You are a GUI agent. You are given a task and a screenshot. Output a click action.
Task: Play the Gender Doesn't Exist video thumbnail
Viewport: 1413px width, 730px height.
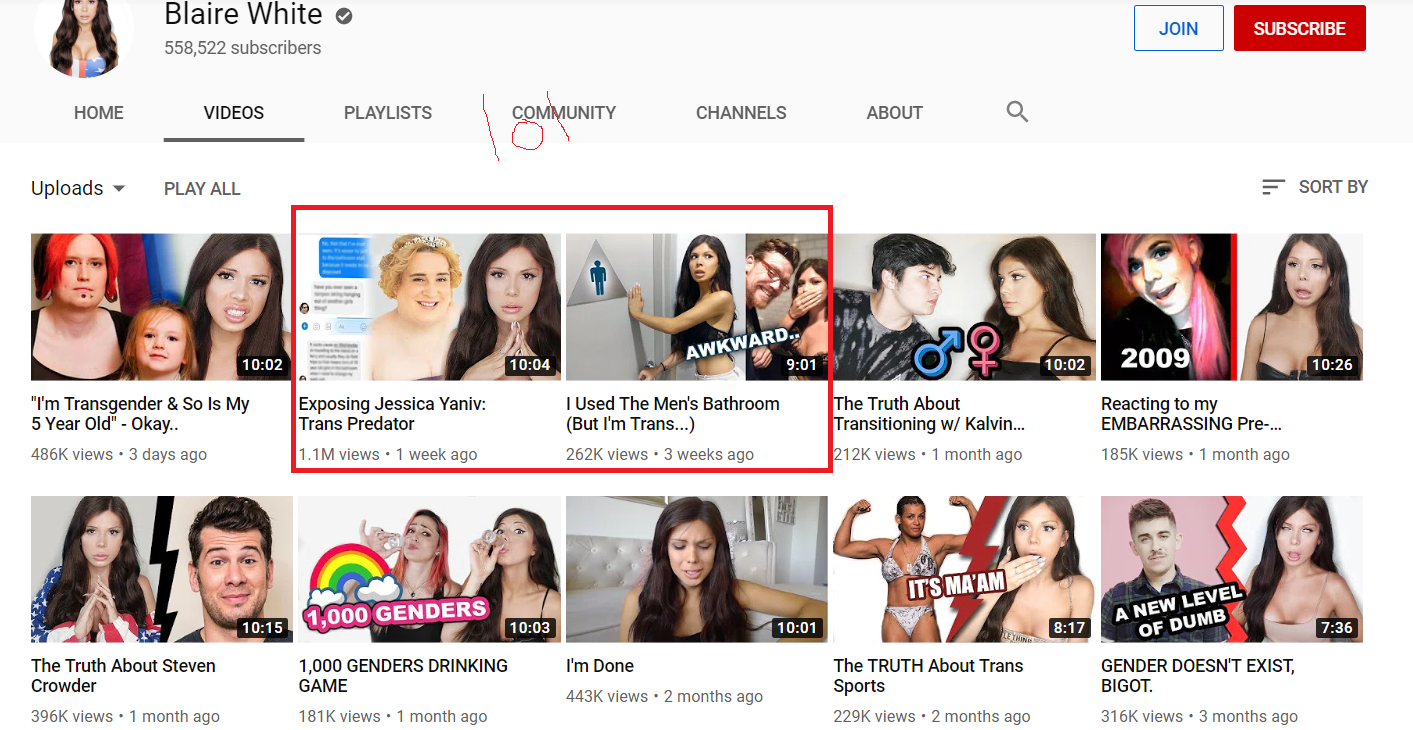coord(1232,569)
